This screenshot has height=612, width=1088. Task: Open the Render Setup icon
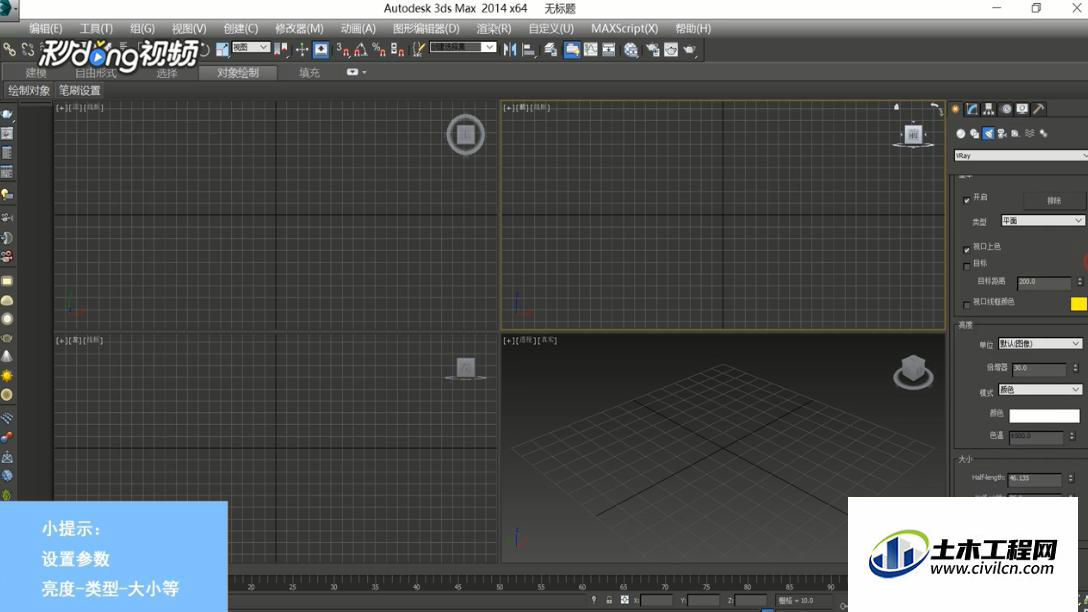tap(652, 50)
